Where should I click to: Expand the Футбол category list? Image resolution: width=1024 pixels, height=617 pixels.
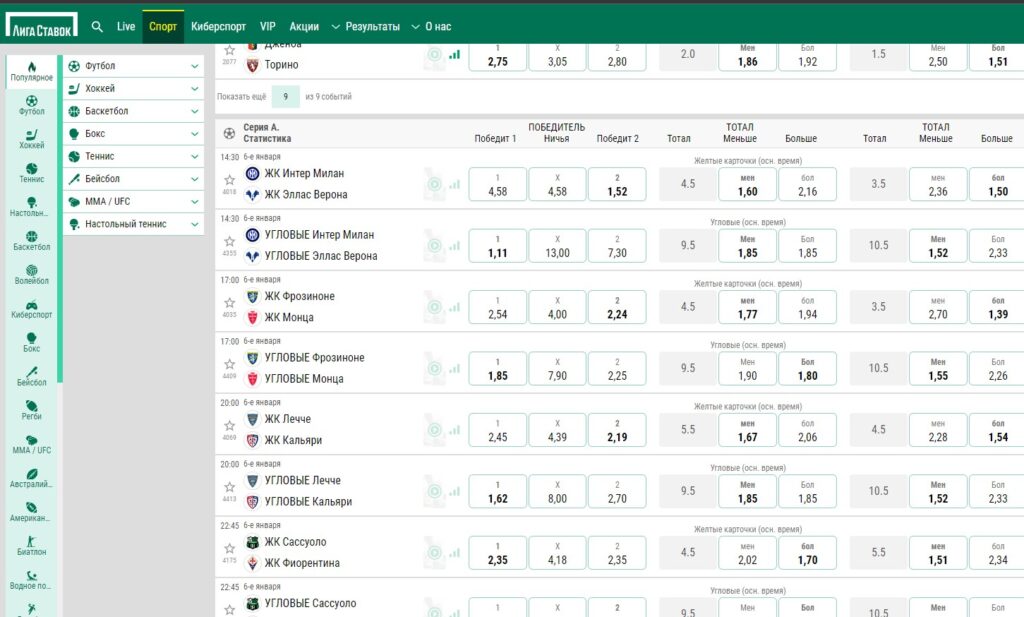[195, 66]
